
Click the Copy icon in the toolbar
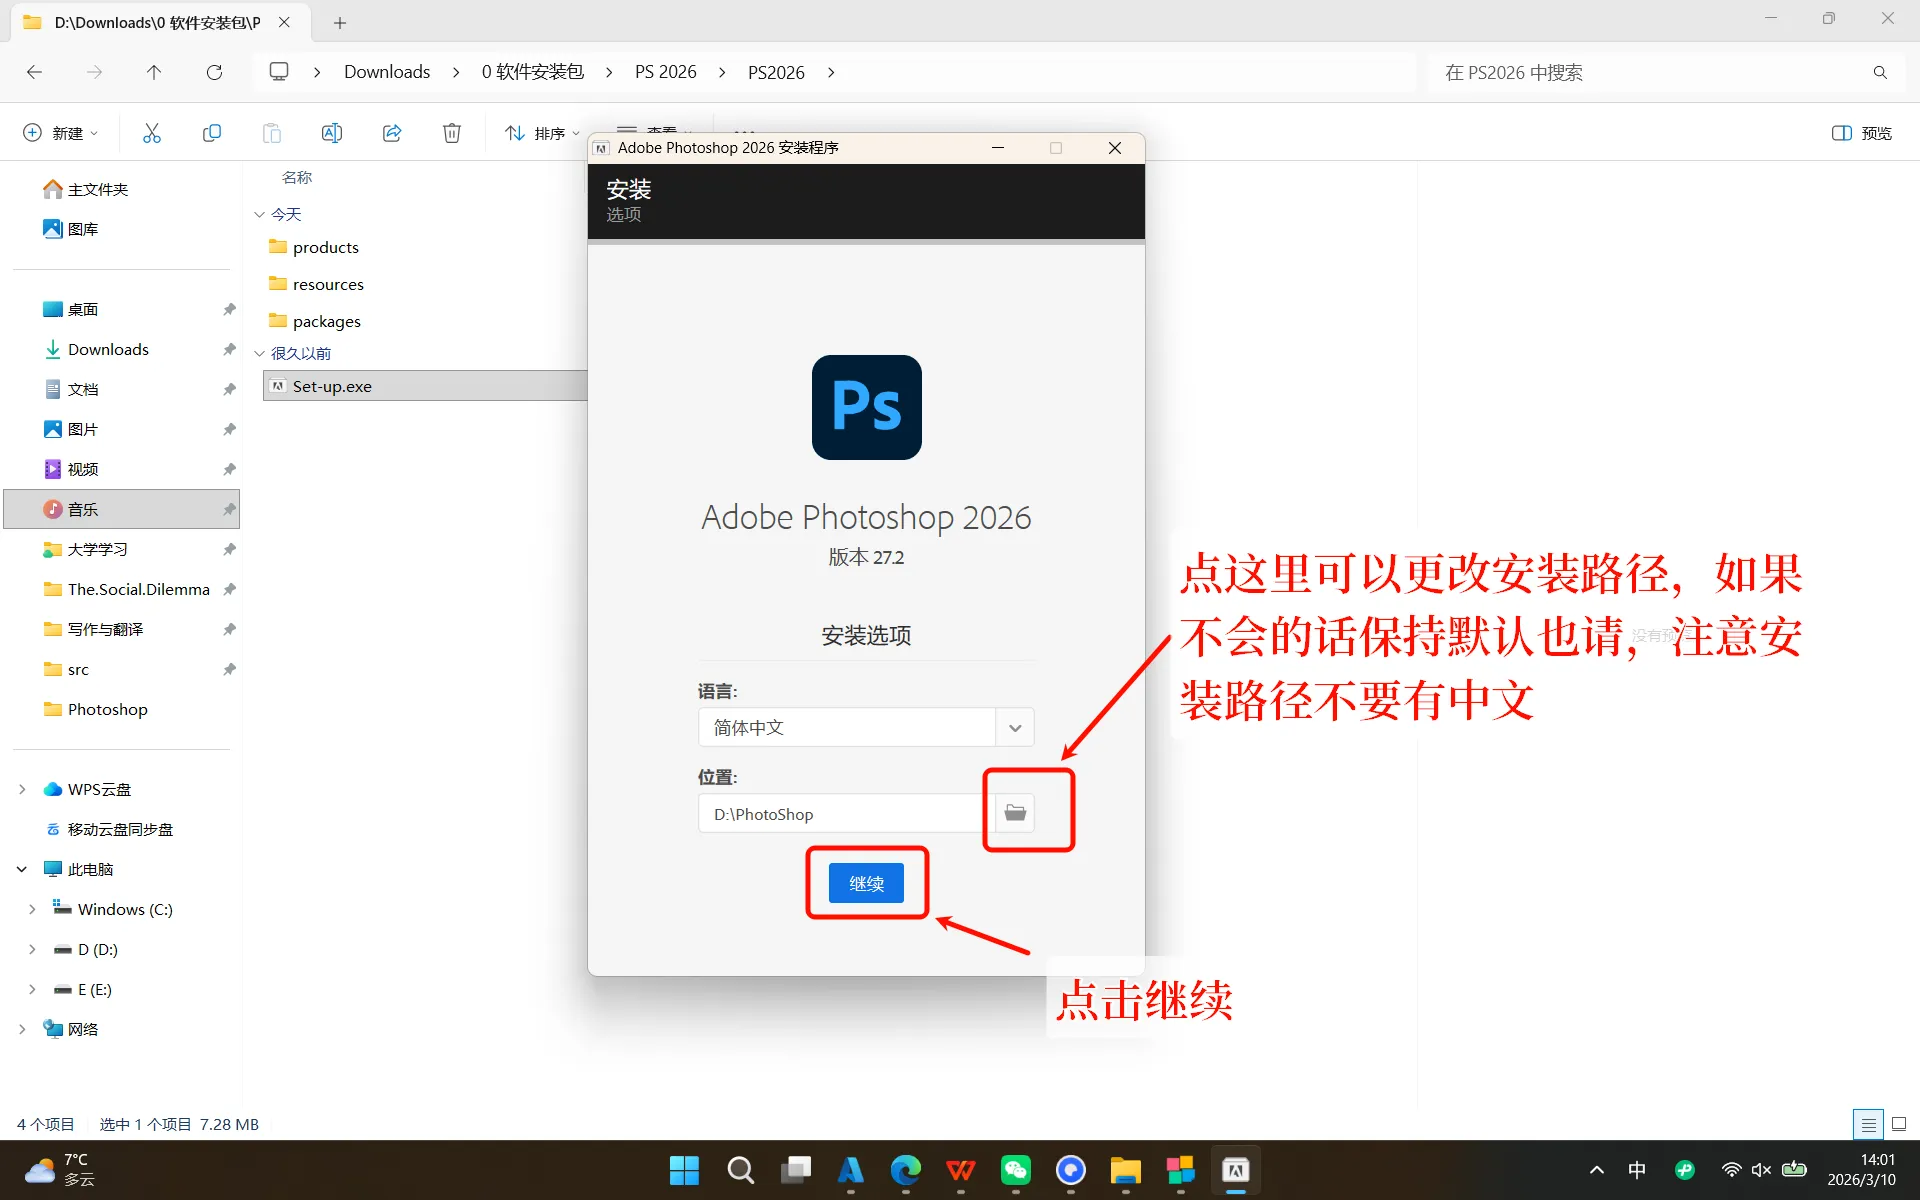click(x=211, y=132)
